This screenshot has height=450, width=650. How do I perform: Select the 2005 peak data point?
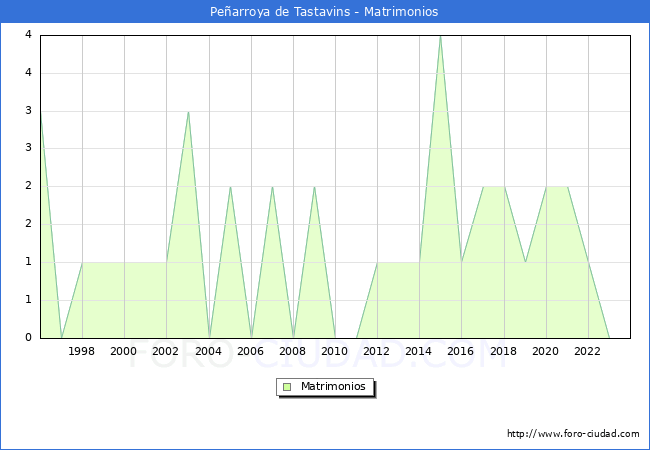pyautogui.click(x=230, y=187)
